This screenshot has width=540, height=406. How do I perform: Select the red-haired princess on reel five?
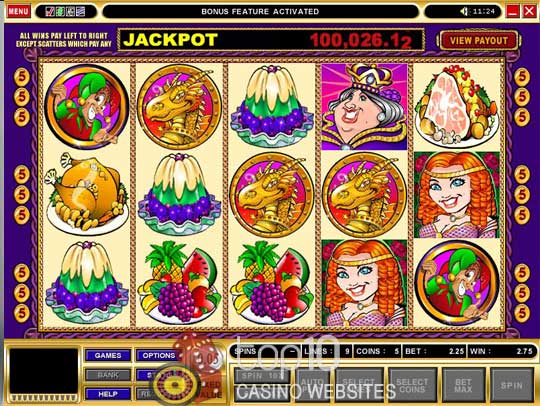pyautogui.click(x=457, y=195)
